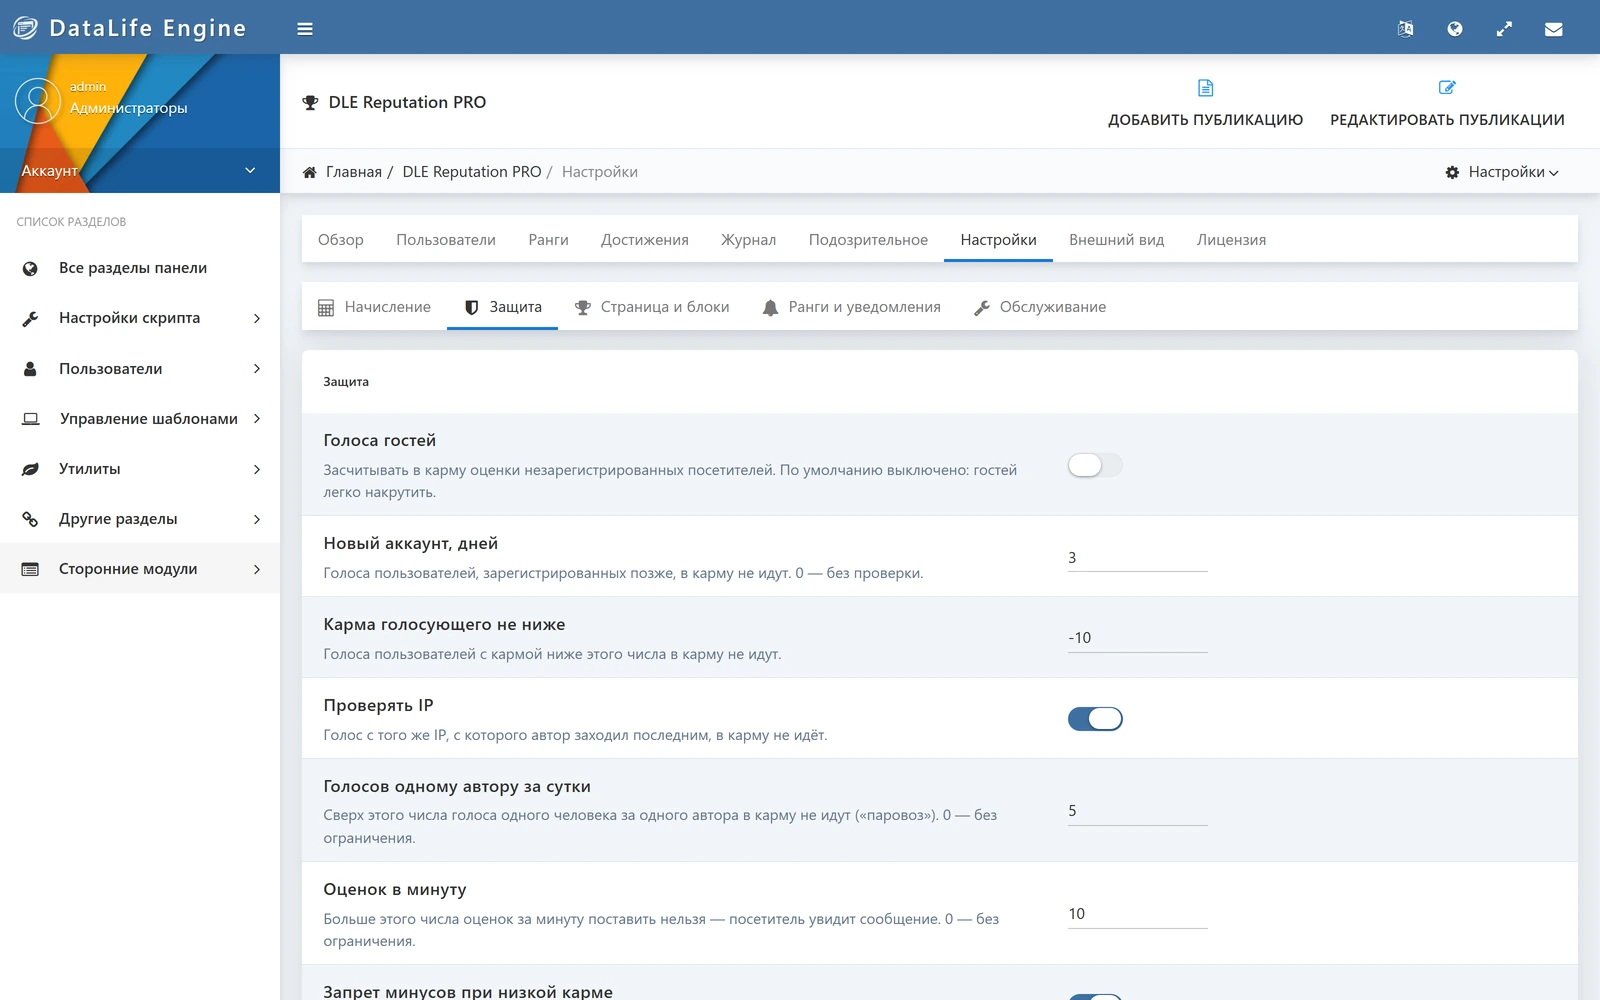This screenshot has width=1600, height=1000.
Task: Click the globe icon beside Все разделы панели
Action: point(30,268)
